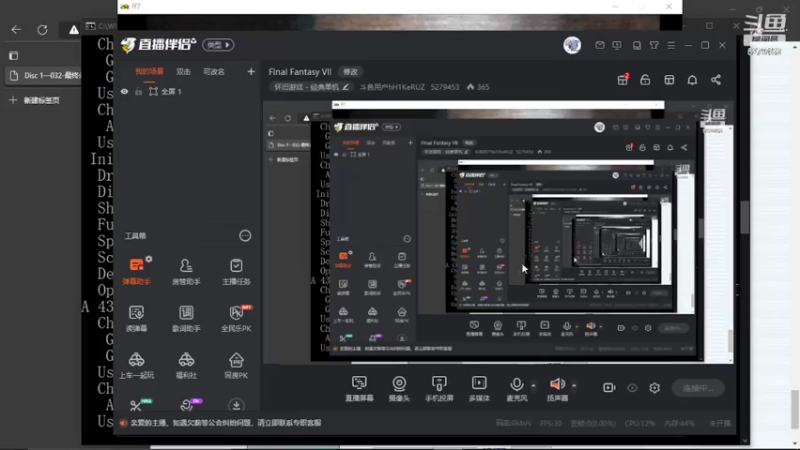800x450 pixels.
Task: Switch to 可改名 scene tab
Action: (214, 71)
